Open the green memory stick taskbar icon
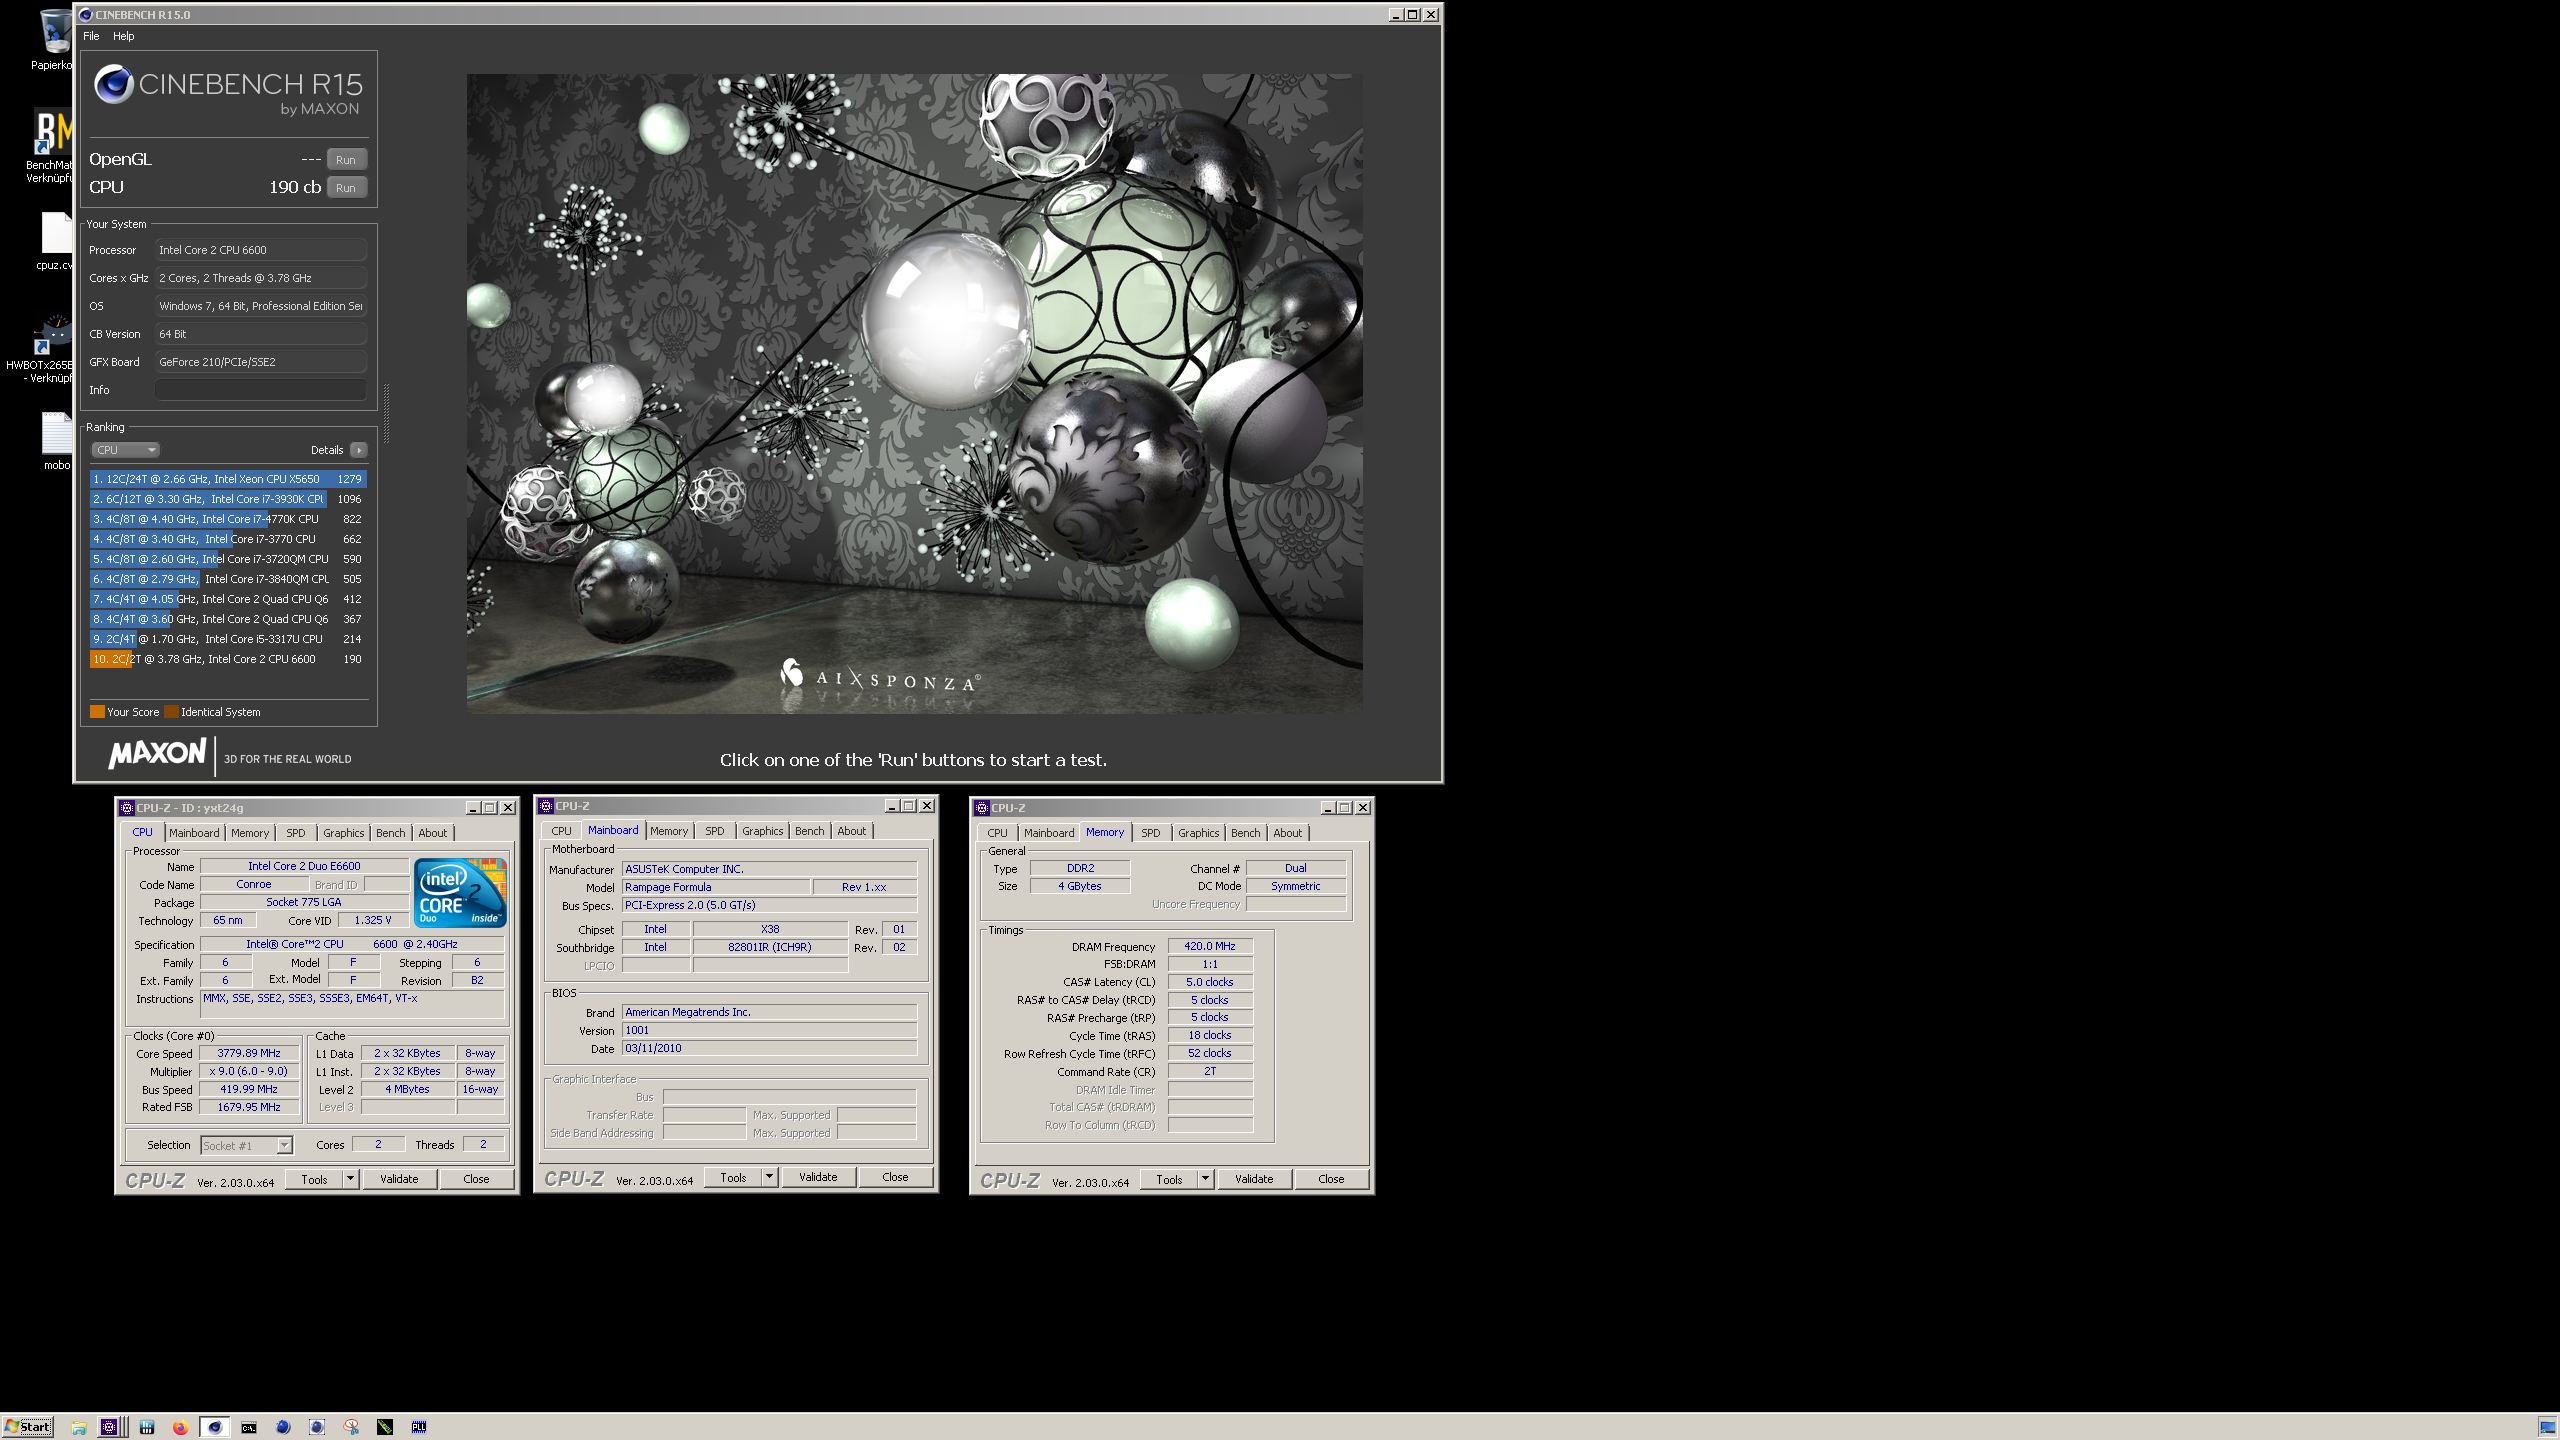The image size is (2560, 1440). [x=385, y=1427]
